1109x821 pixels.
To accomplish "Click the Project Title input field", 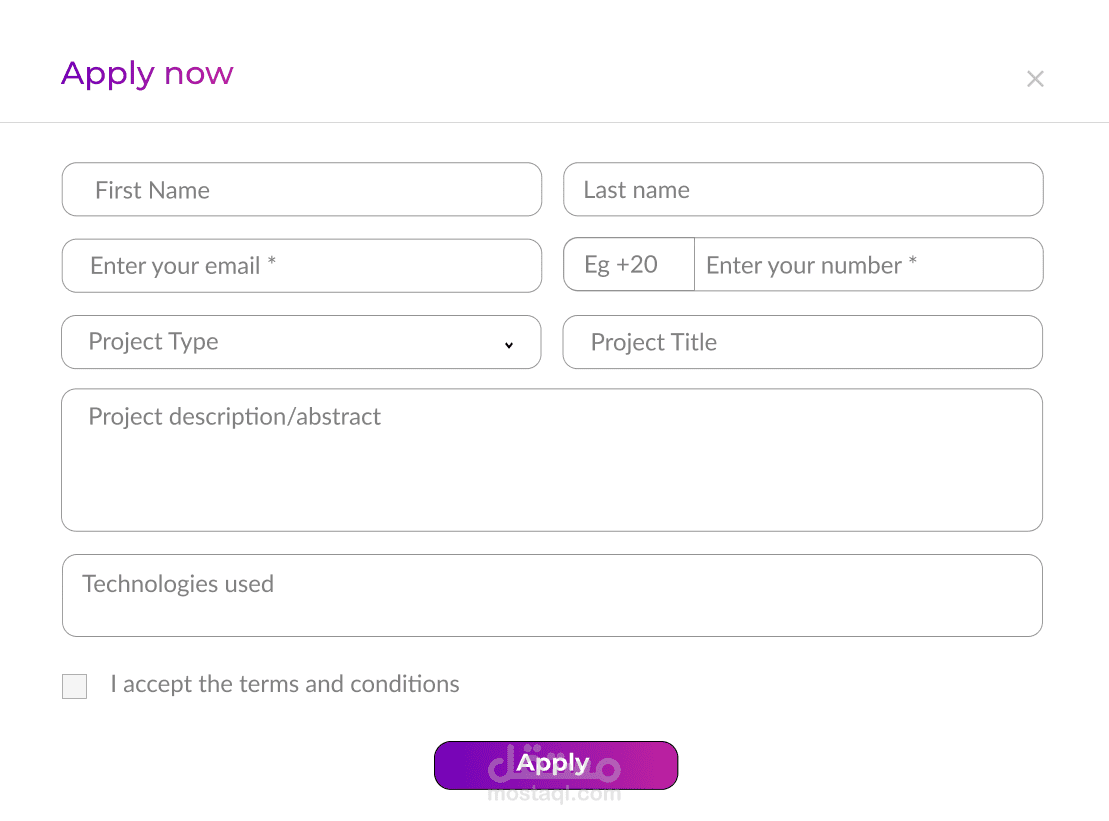I will coord(803,342).
